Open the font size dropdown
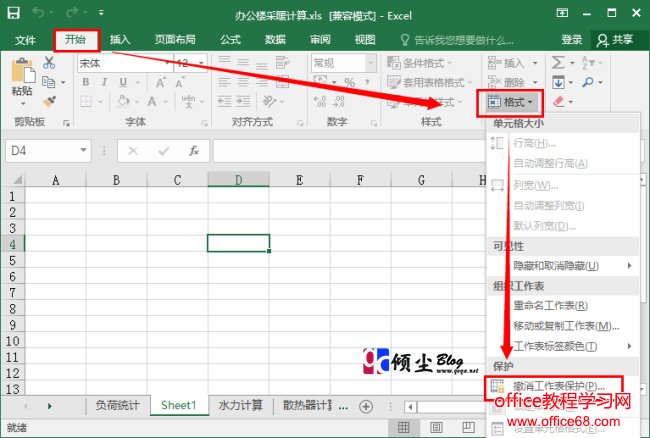 [x=201, y=63]
